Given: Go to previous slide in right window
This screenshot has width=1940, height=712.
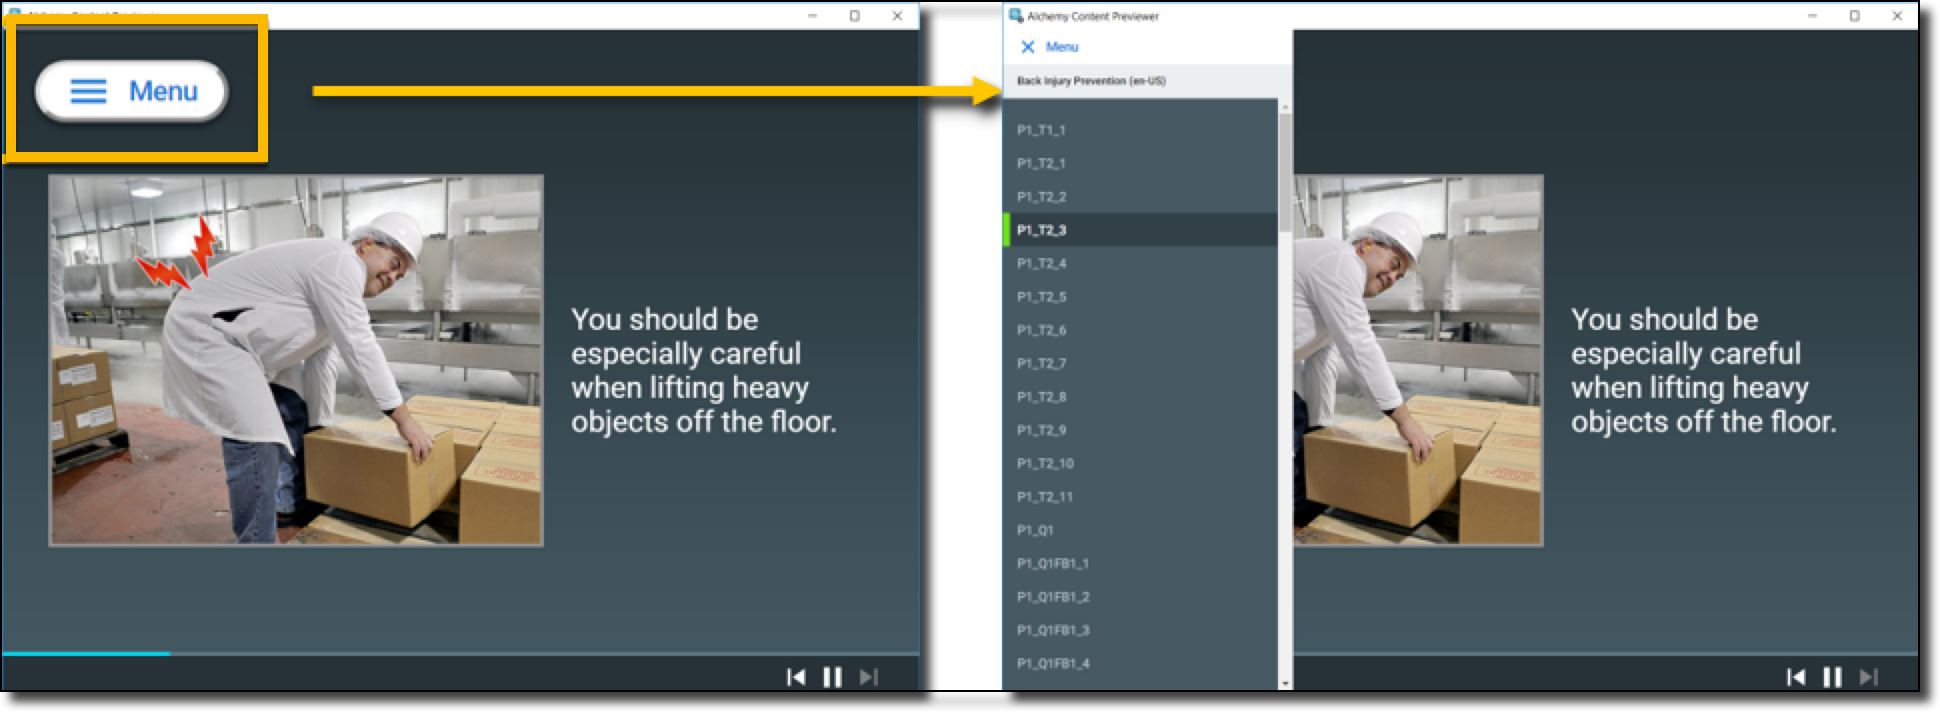Looking at the screenshot, I should click(x=1796, y=677).
